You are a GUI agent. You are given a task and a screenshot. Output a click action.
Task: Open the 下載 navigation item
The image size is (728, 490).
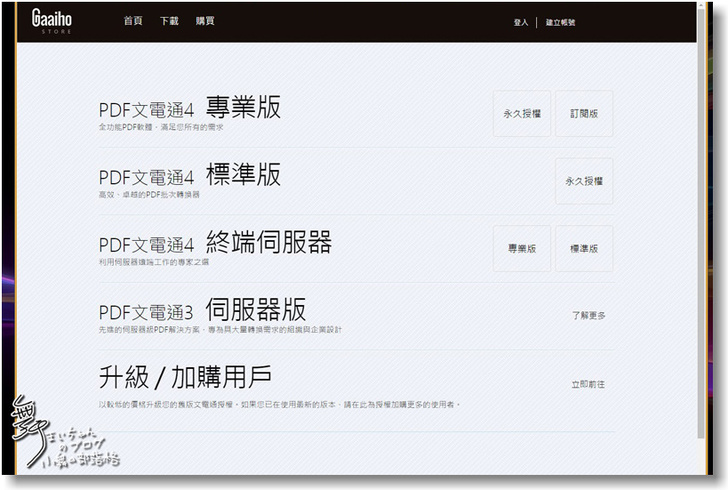click(x=169, y=21)
